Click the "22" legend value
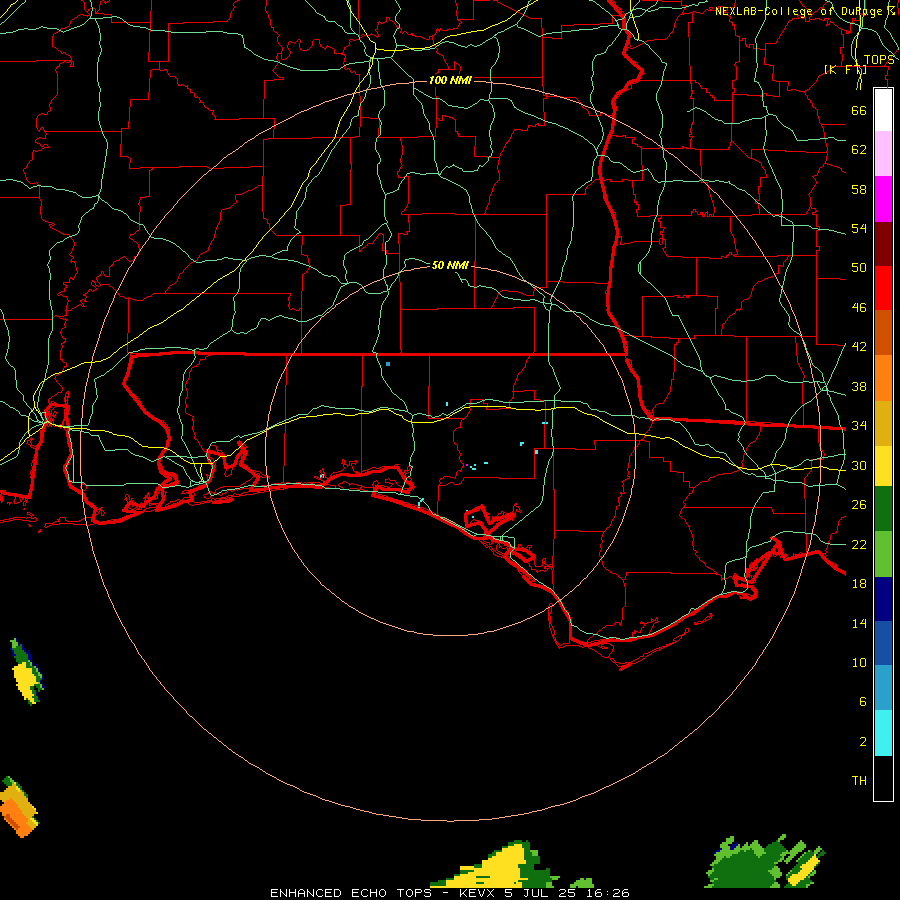This screenshot has width=900, height=900. coord(859,544)
